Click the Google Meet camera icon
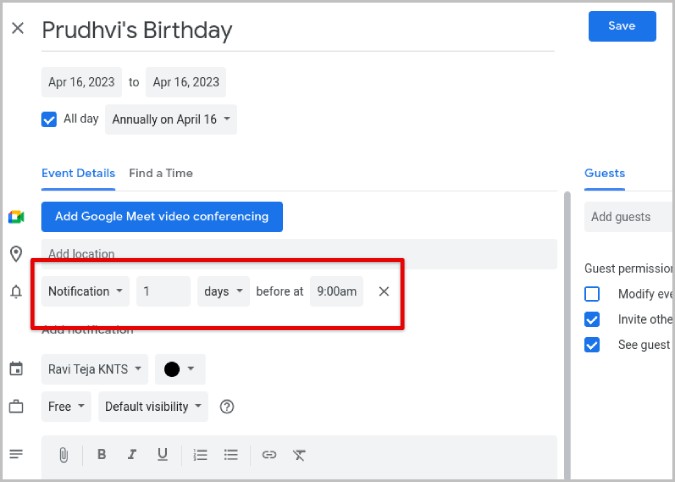The image size is (675, 482). (x=16, y=217)
